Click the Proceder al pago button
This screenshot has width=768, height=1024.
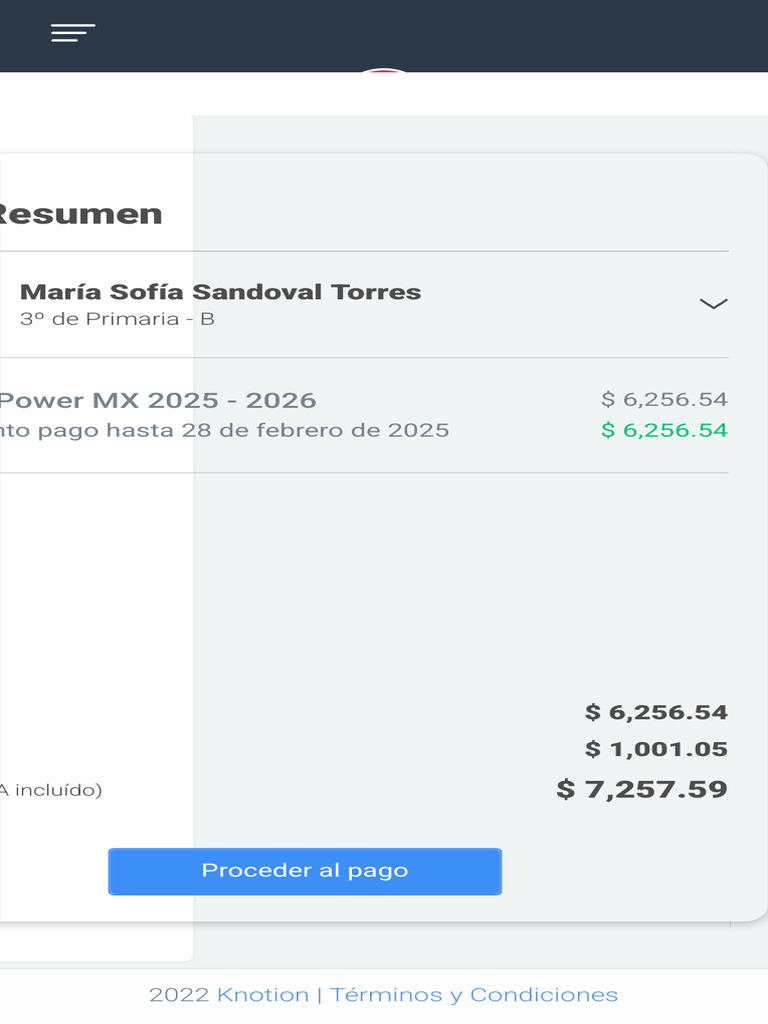coord(305,871)
